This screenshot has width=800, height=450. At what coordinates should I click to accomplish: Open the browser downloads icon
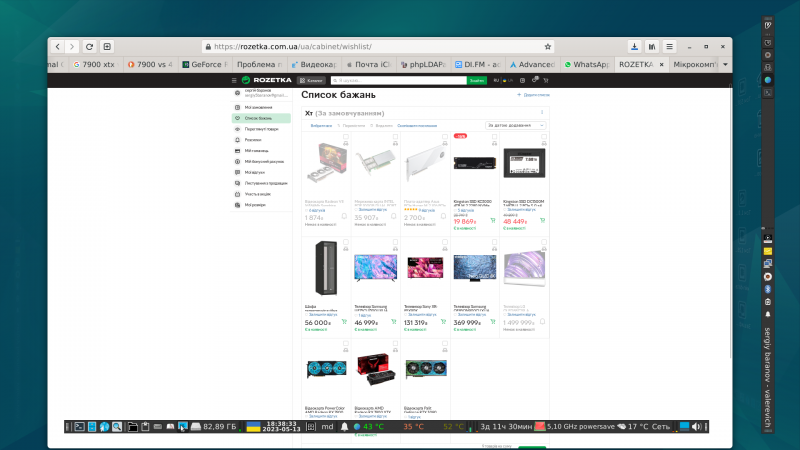[634, 46]
